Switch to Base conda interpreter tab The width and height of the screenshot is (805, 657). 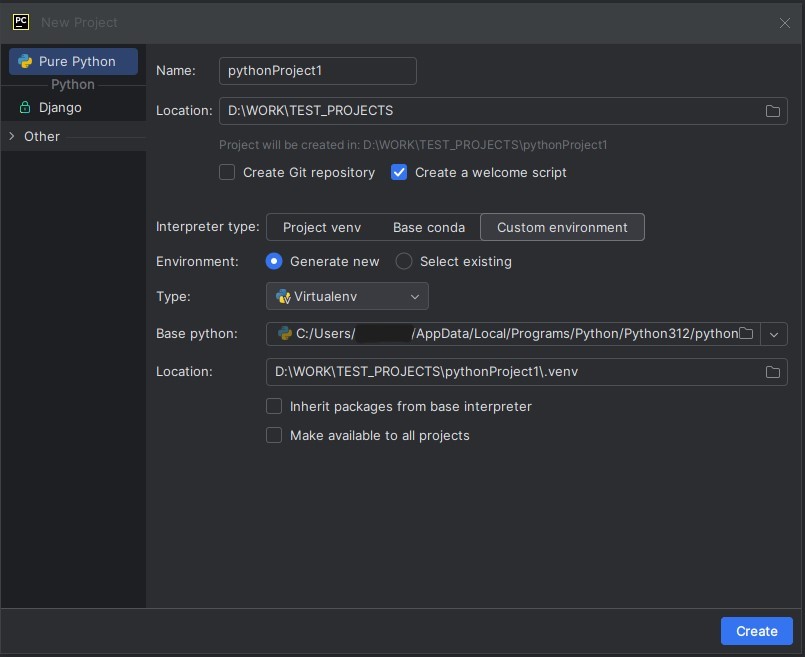(x=428, y=227)
